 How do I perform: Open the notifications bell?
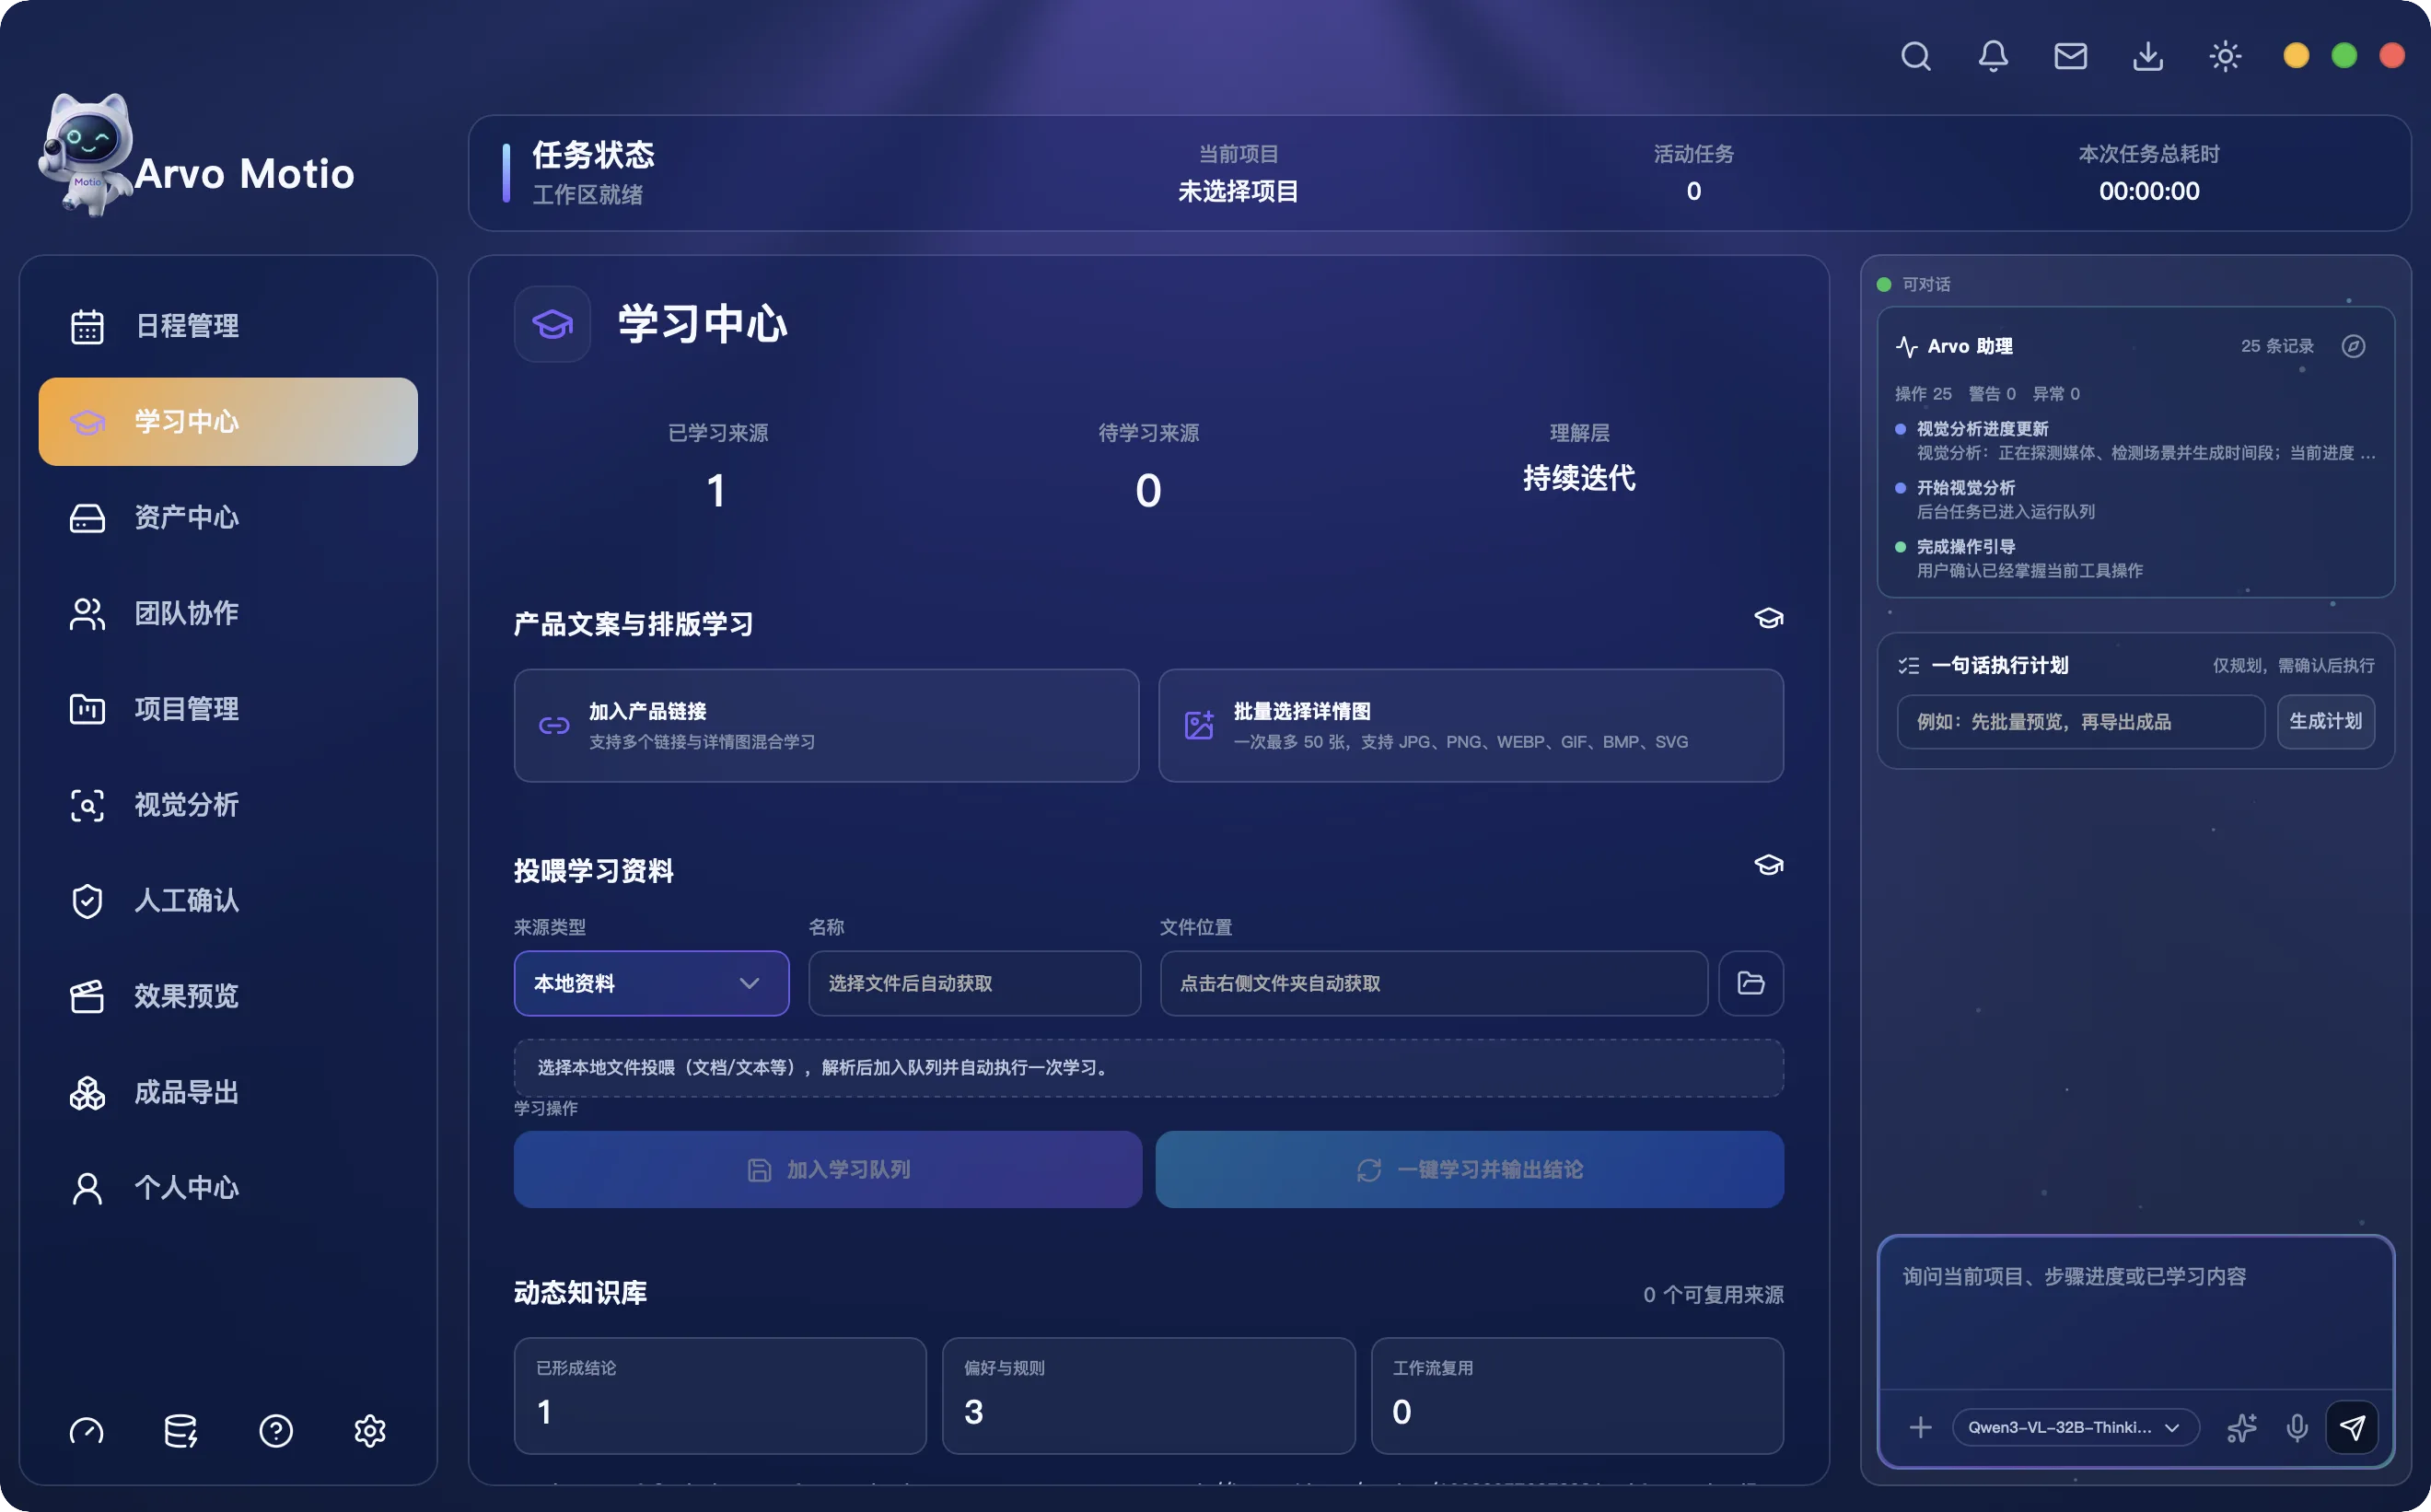(1993, 56)
